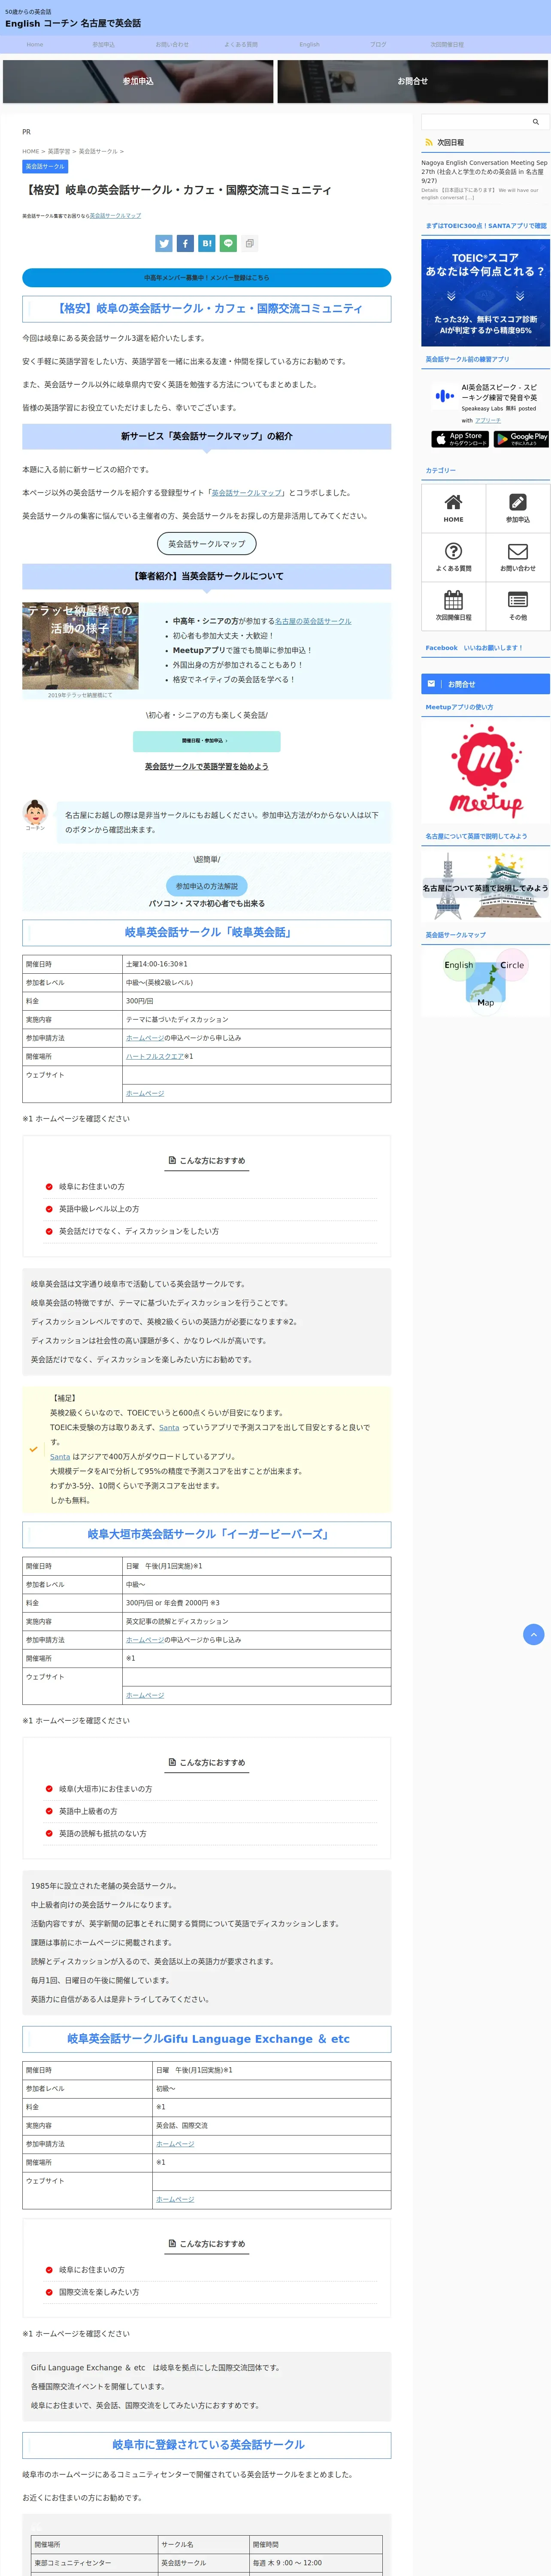Screen dimensions: 551x2576
Task: Click the 開催日程・参加申込 teal button
Action: pyautogui.click(x=207, y=741)
